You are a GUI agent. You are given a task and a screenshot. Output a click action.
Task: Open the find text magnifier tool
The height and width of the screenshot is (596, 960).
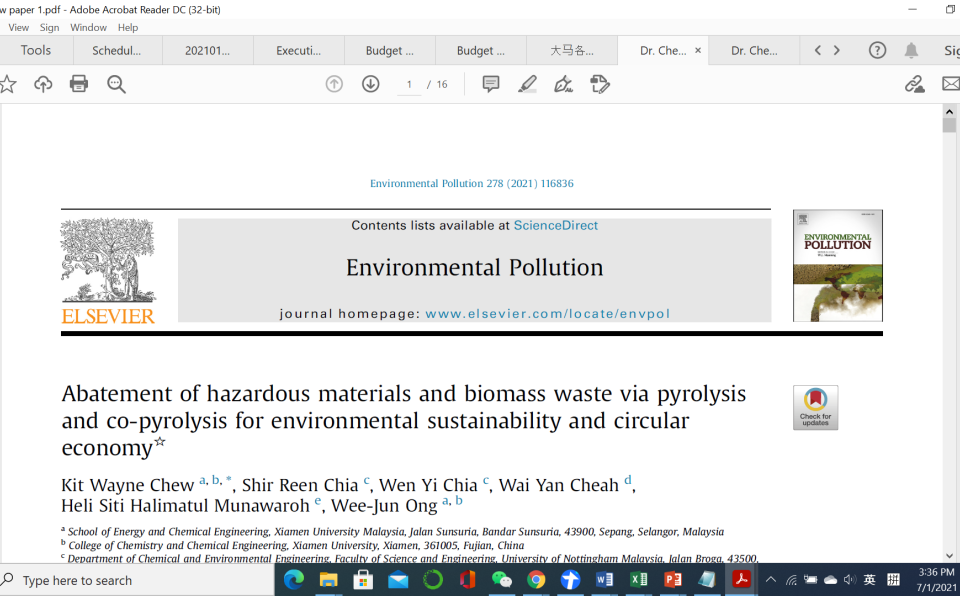(x=116, y=84)
